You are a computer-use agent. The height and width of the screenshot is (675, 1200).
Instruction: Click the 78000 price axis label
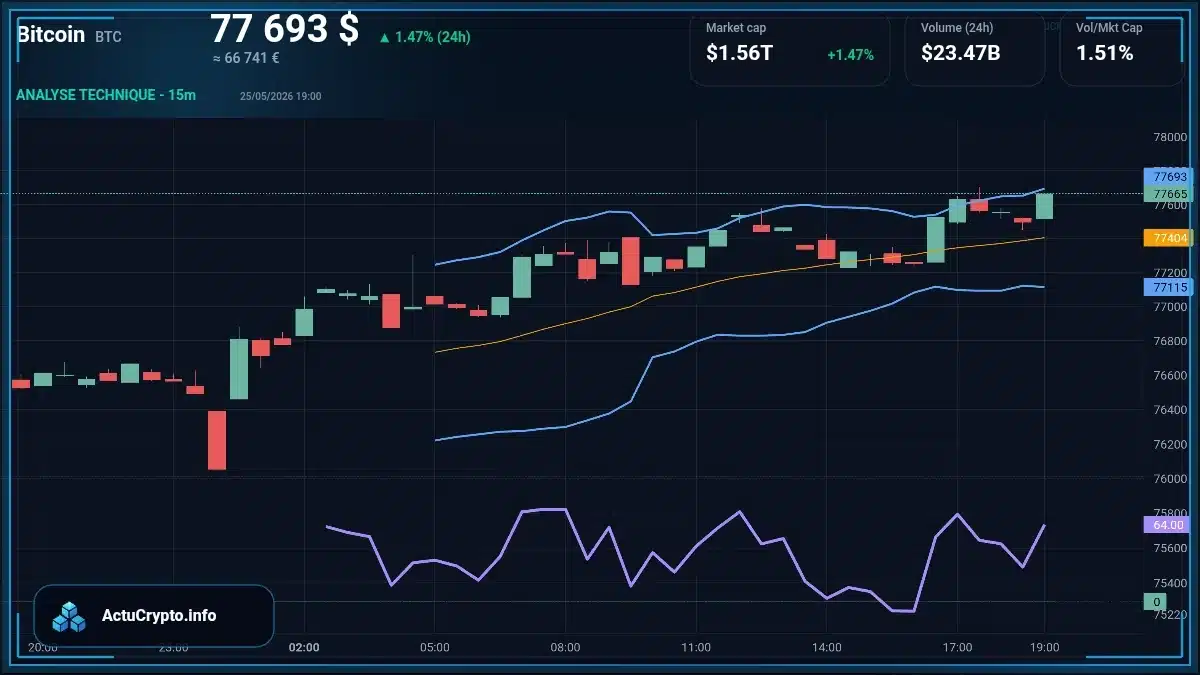[1169, 138]
